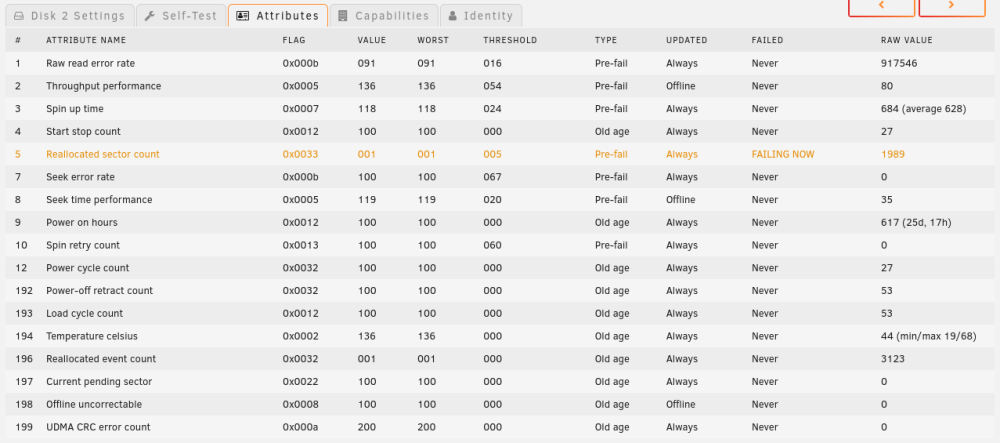Click flag 0x0013 for Spin retry count
1000x443 pixels.
point(300,245)
